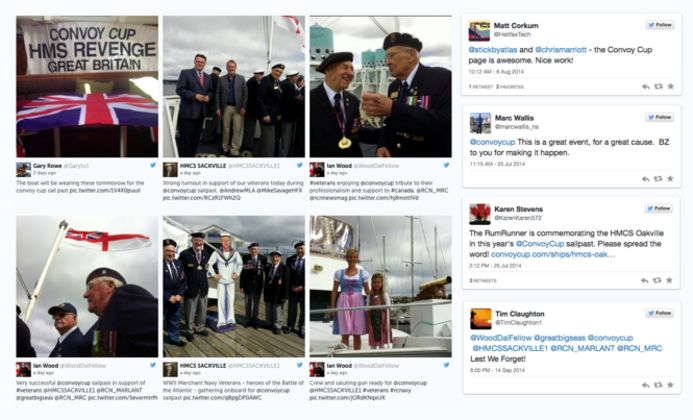Open the Convoy Cup HMS Revenge photo

(87, 87)
